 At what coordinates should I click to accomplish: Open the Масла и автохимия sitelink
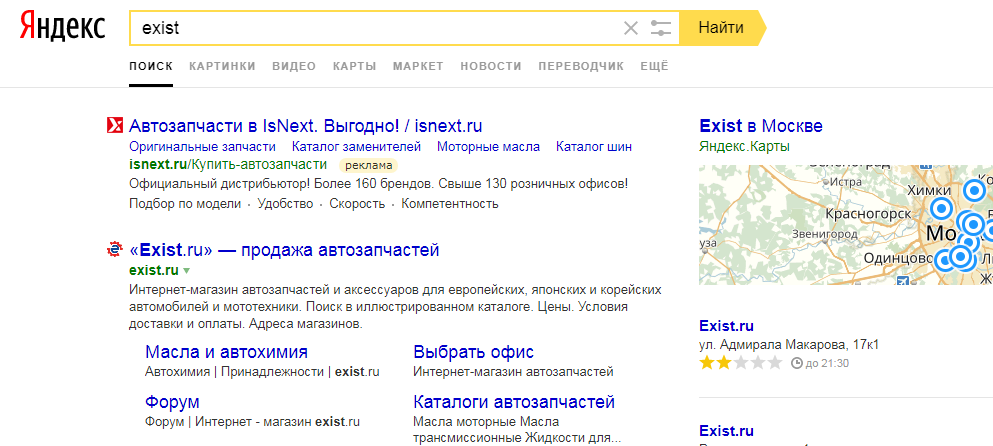click(226, 352)
